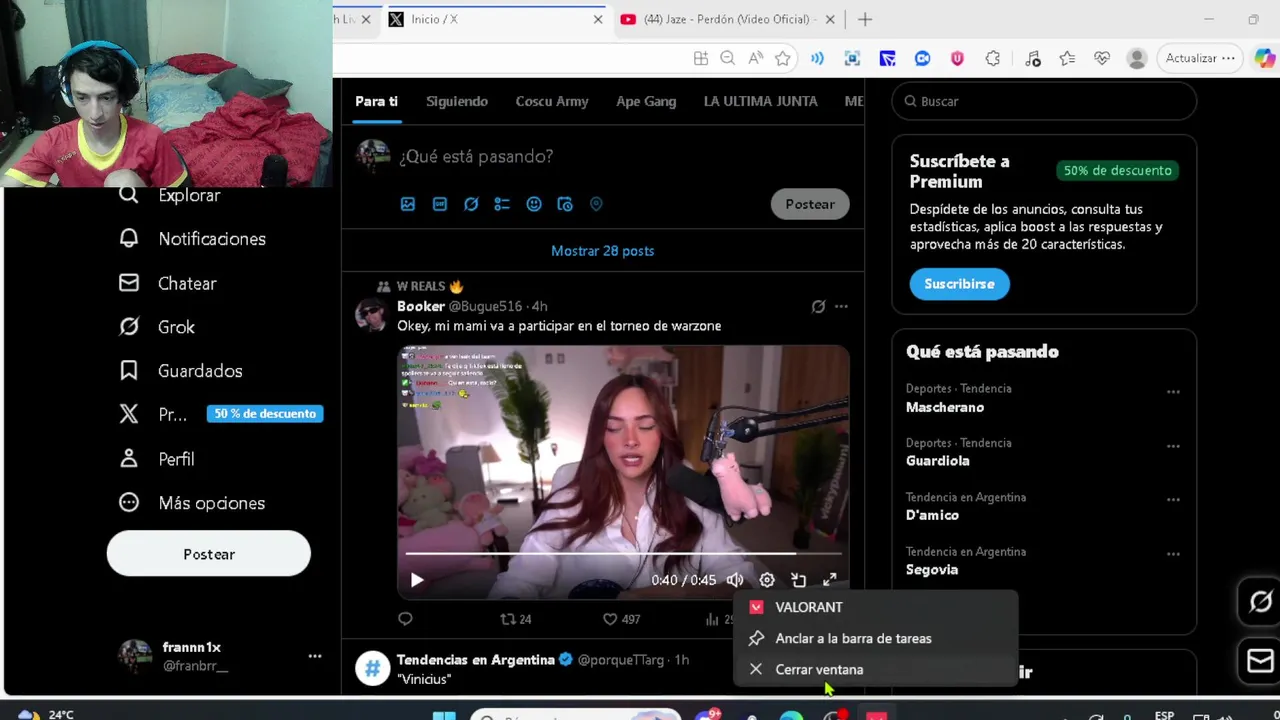
Task: Choose Anclar a la barra de tareas
Action: (875, 638)
